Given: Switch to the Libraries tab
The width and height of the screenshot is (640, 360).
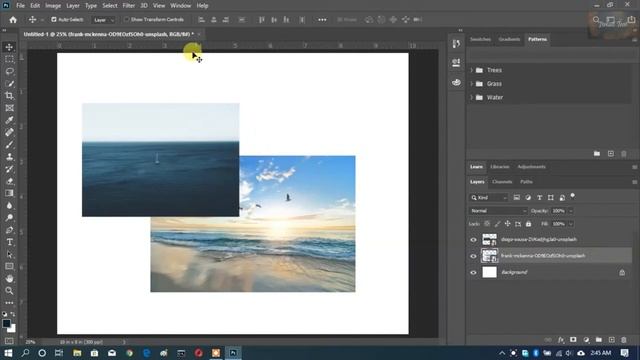Looking at the screenshot, I should pyautogui.click(x=500, y=167).
